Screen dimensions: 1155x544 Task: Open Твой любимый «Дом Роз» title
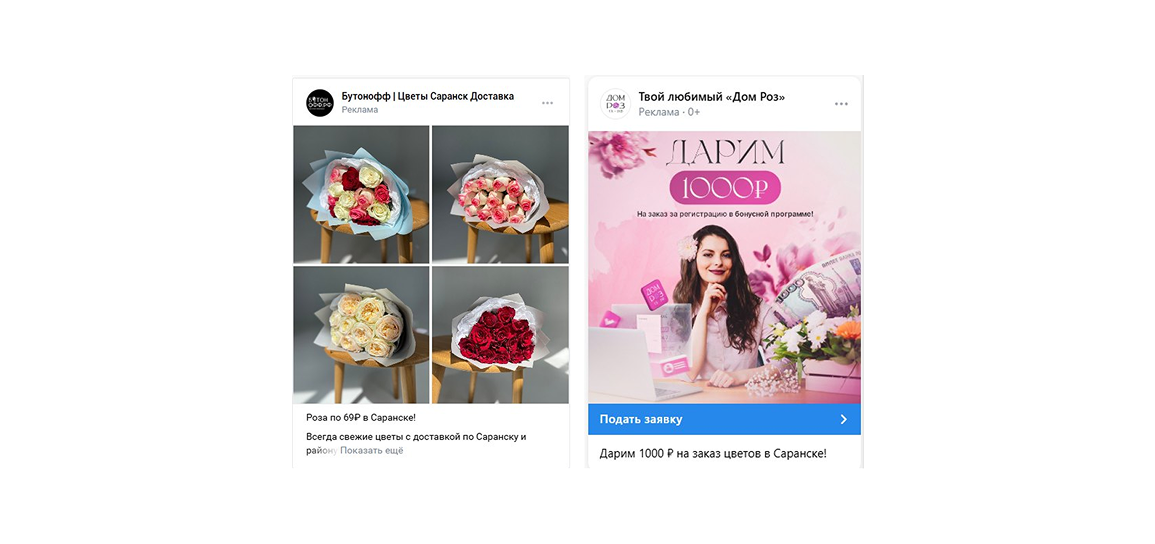[712, 96]
